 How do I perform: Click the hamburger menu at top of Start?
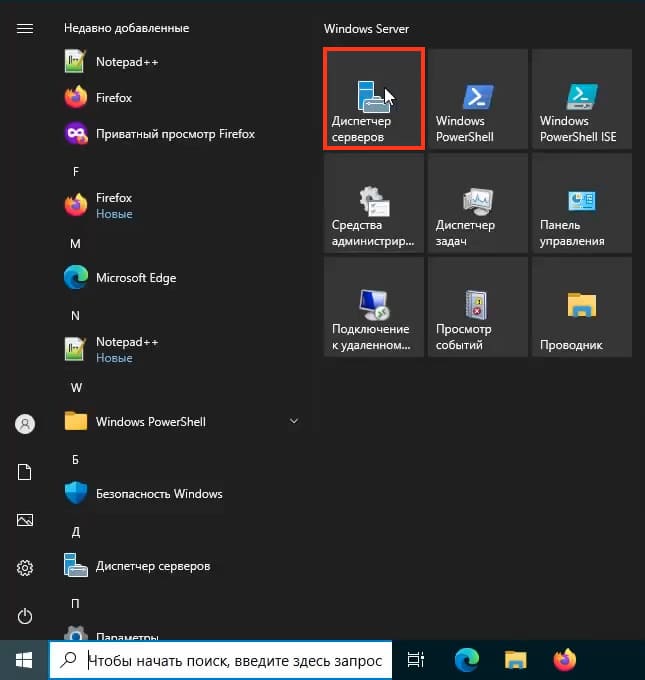25,29
